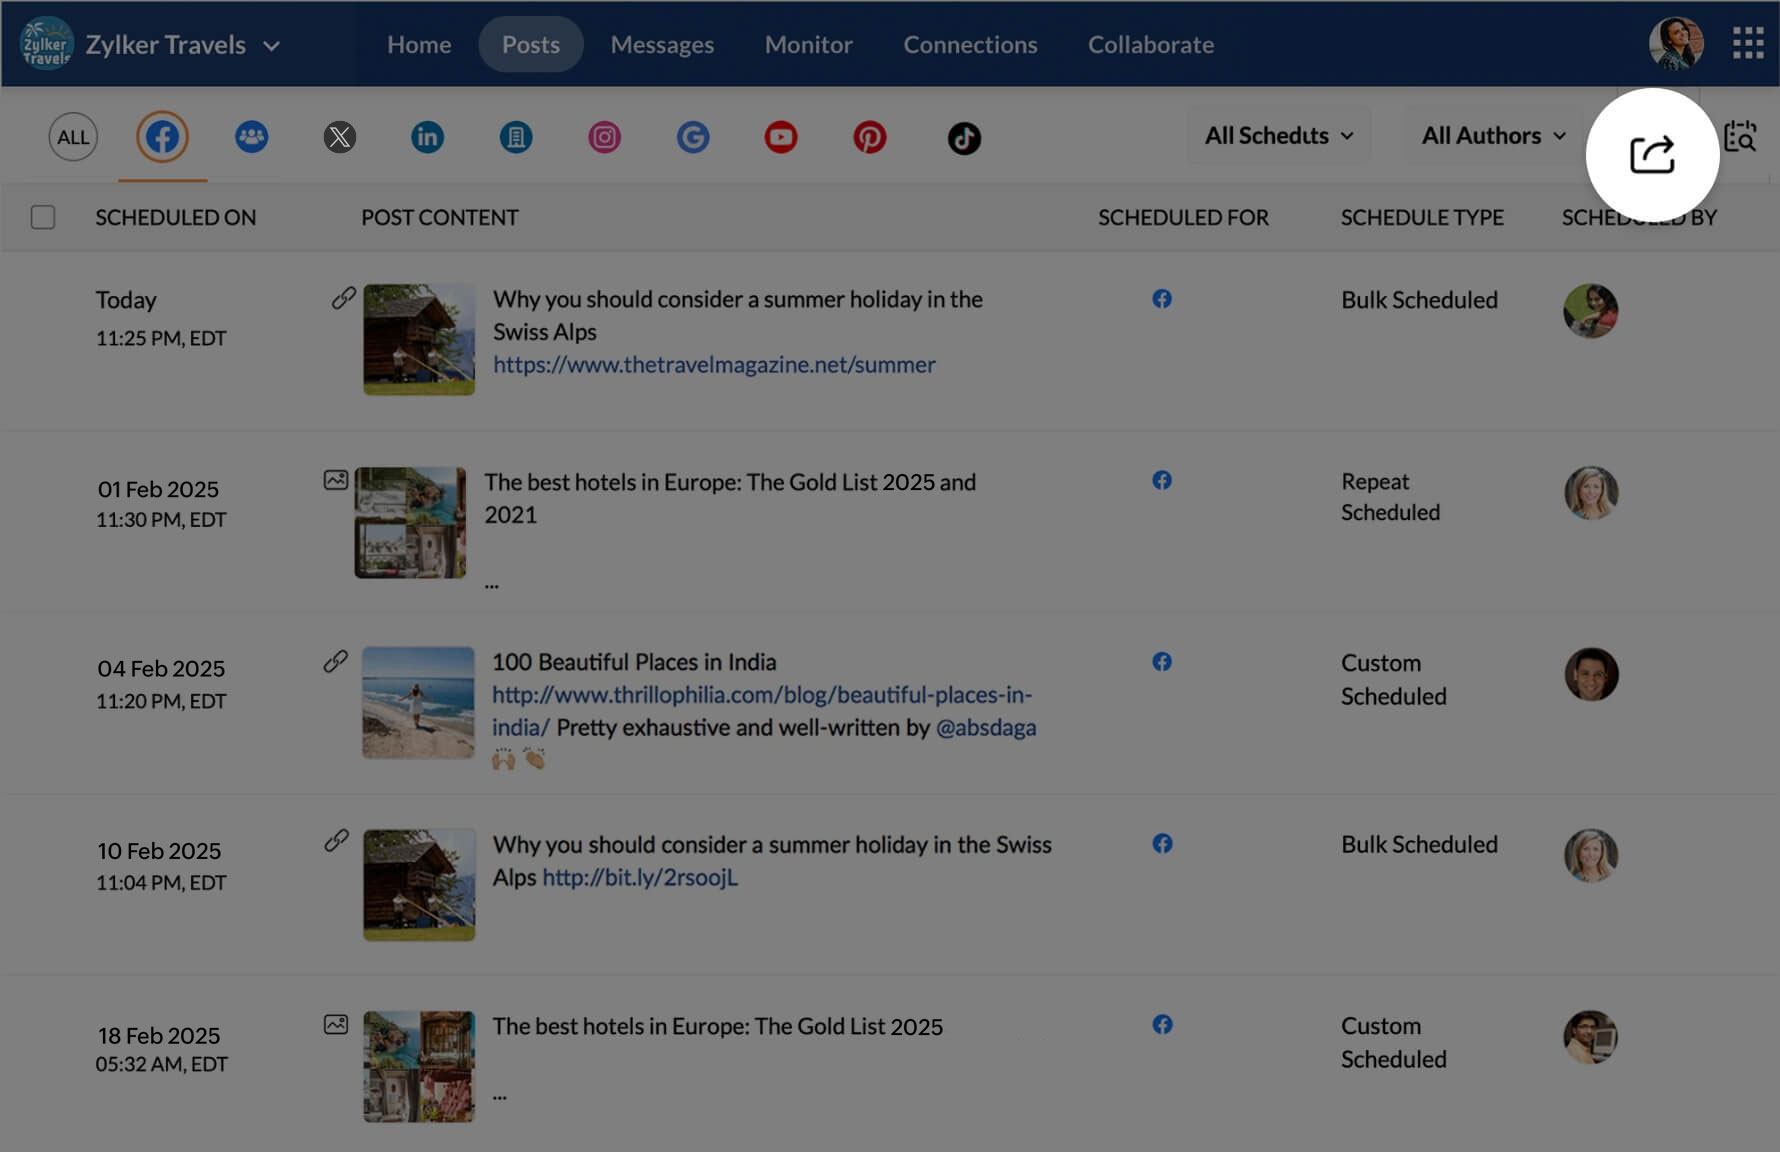
Task: Open the Collaborate section
Action: tap(1150, 44)
